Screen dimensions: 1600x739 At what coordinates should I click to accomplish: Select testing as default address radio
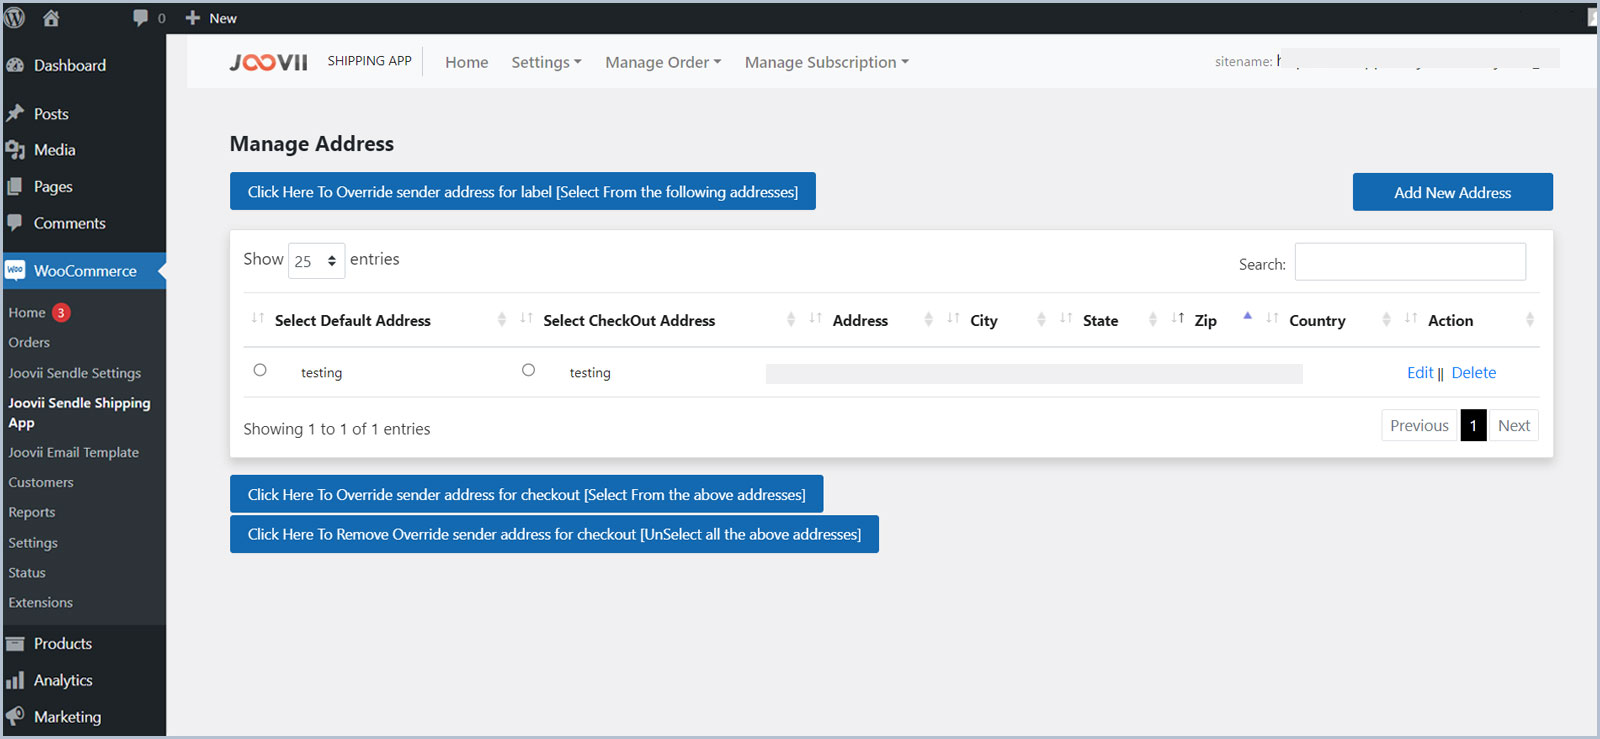pyautogui.click(x=260, y=370)
